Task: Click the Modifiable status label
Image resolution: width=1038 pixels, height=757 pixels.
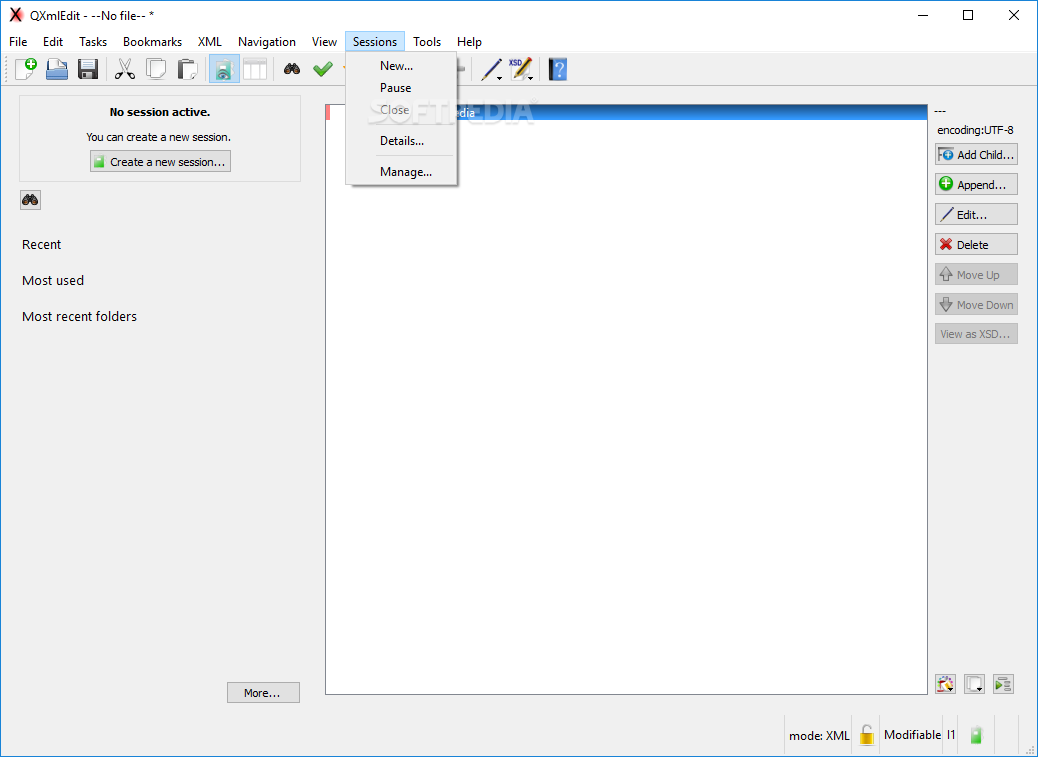Action: coord(912,735)
